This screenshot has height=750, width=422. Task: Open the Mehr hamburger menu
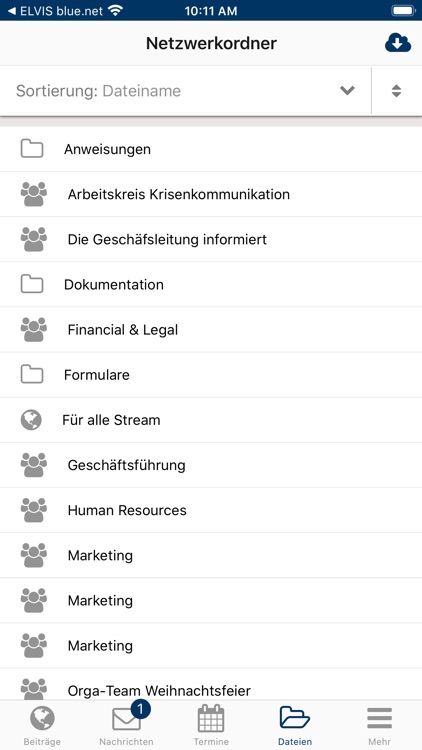[379, 726]
